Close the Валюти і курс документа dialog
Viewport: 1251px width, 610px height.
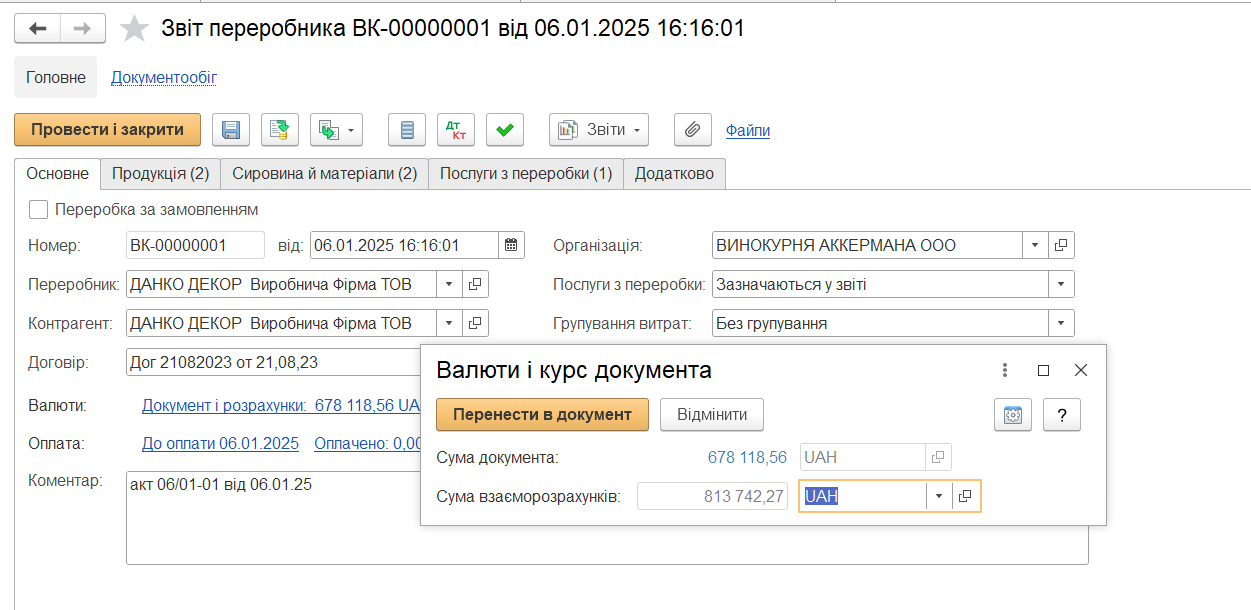(1080, 370)
